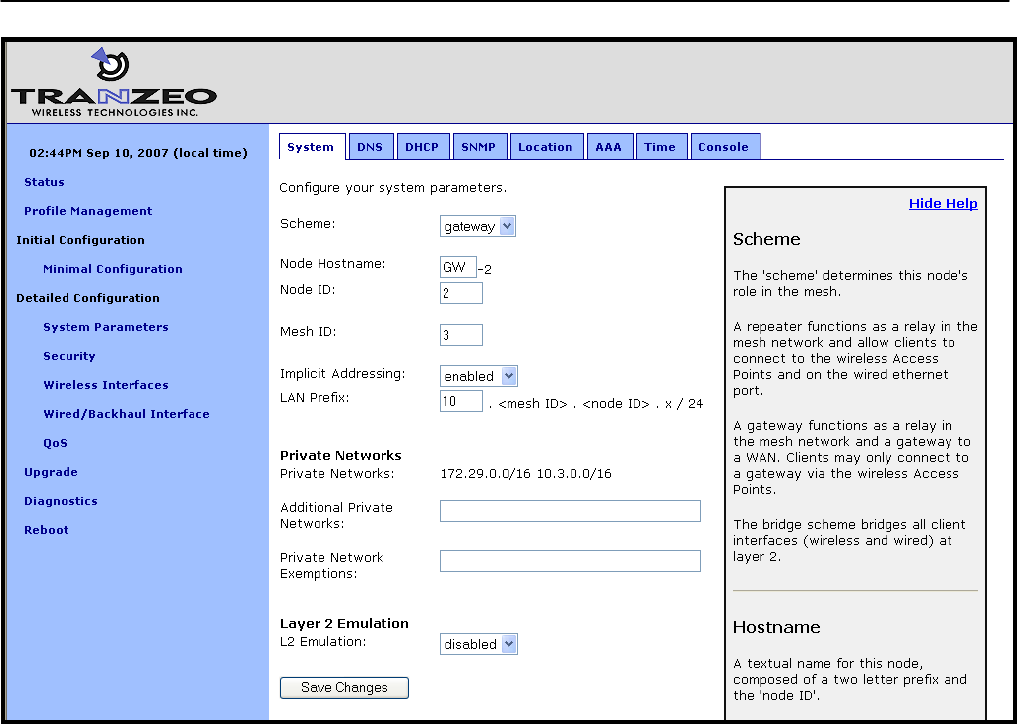
Task: Switch to the AAA tab
Action: tap(608, 147)
